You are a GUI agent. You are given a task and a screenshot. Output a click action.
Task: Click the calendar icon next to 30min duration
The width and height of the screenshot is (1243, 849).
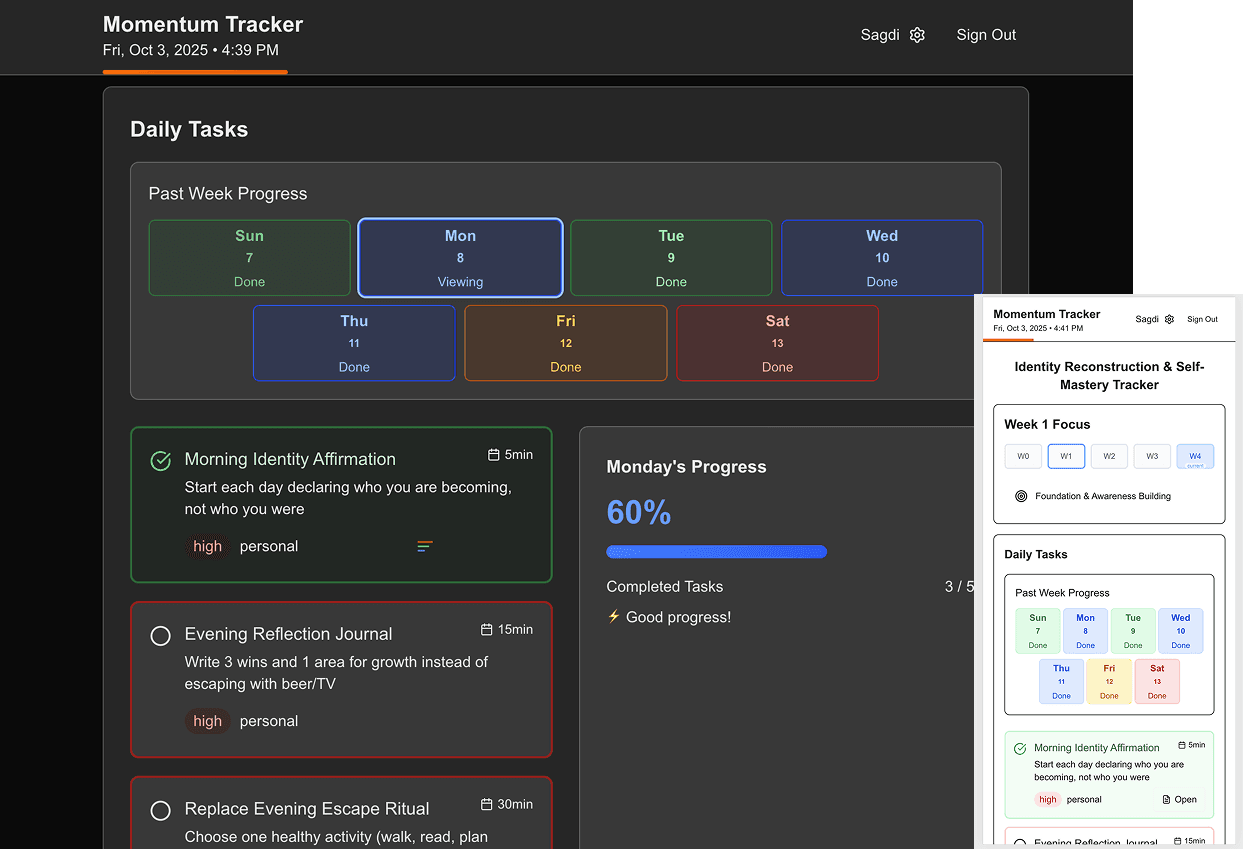(x=487, y=805)
